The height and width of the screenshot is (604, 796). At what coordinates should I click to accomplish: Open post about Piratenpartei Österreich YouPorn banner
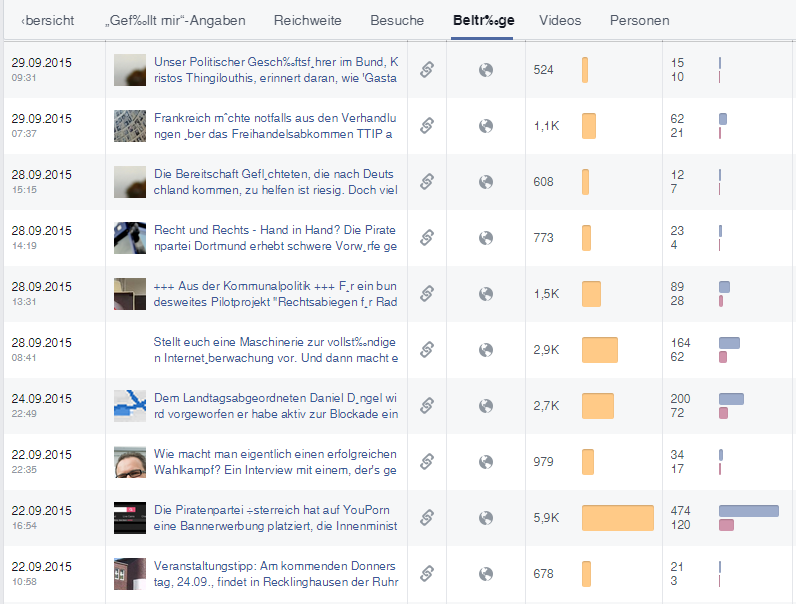coord(275,518)
